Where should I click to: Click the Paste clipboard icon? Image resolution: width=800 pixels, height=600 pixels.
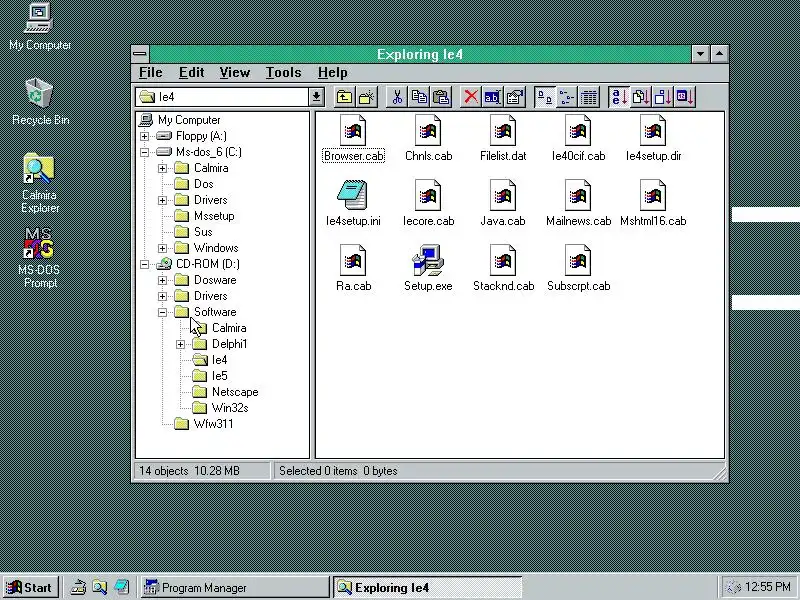point(441,97)
